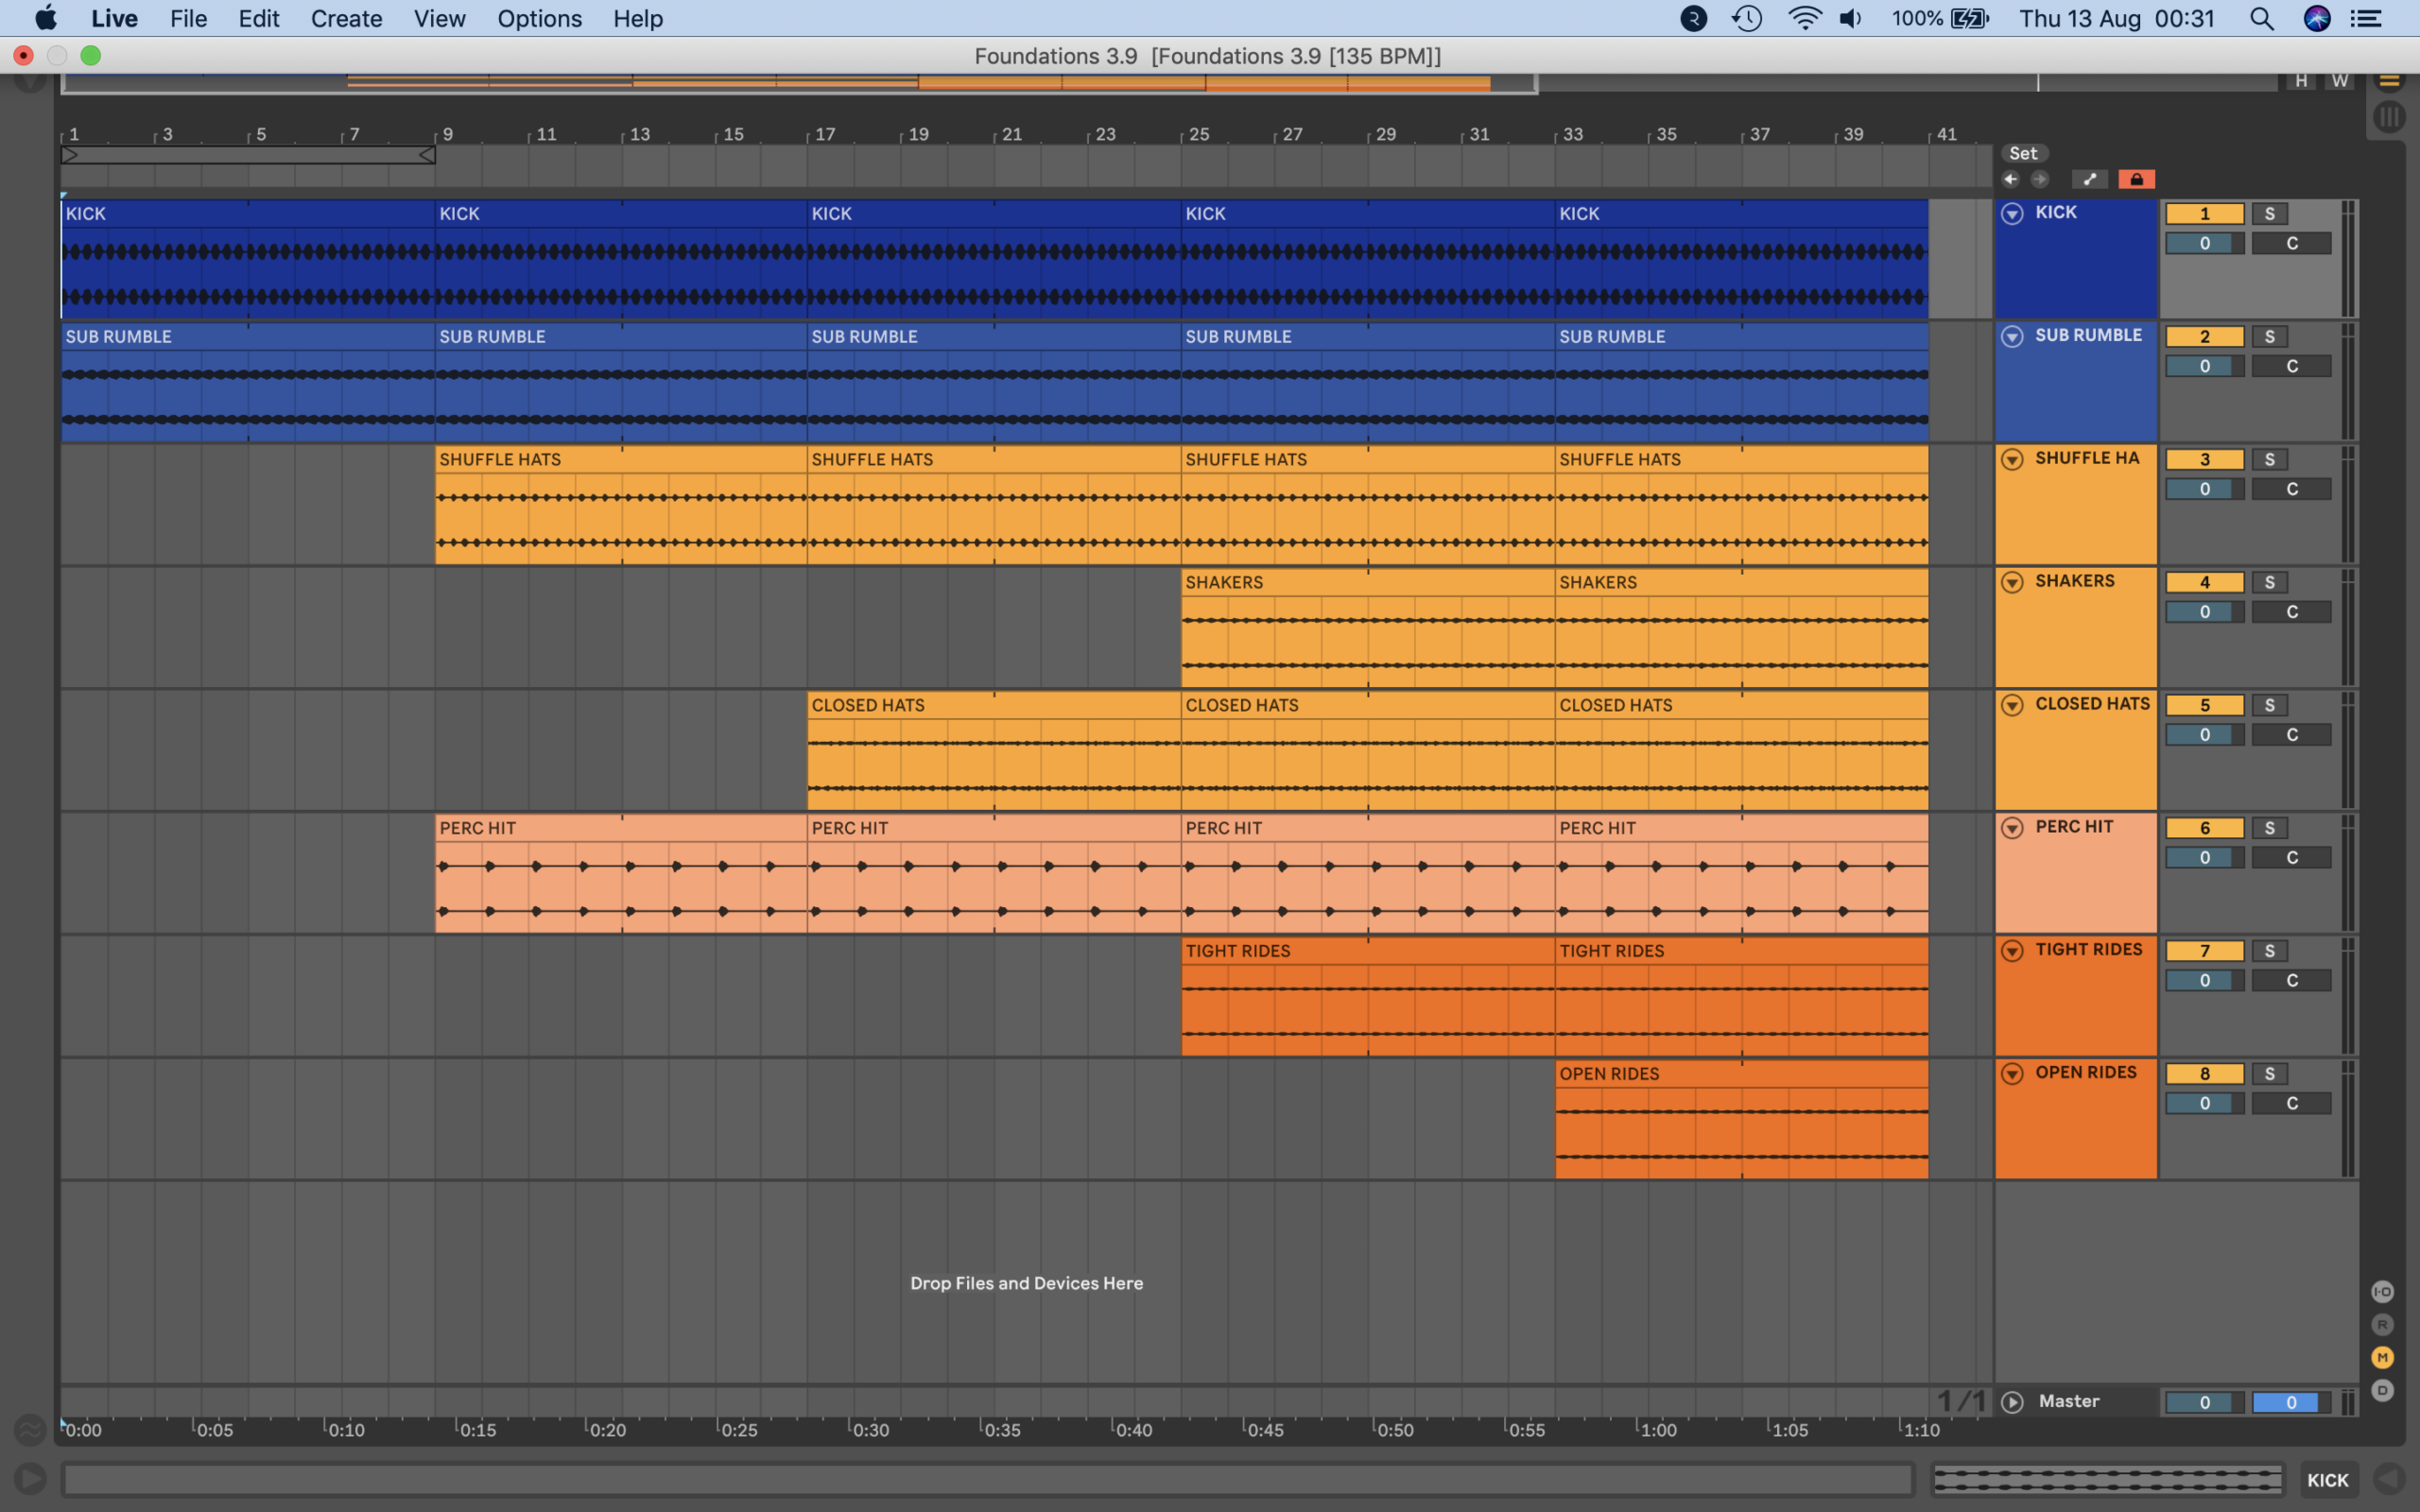
Task: Click the Set locator button
Action: tap(2024, 154)
